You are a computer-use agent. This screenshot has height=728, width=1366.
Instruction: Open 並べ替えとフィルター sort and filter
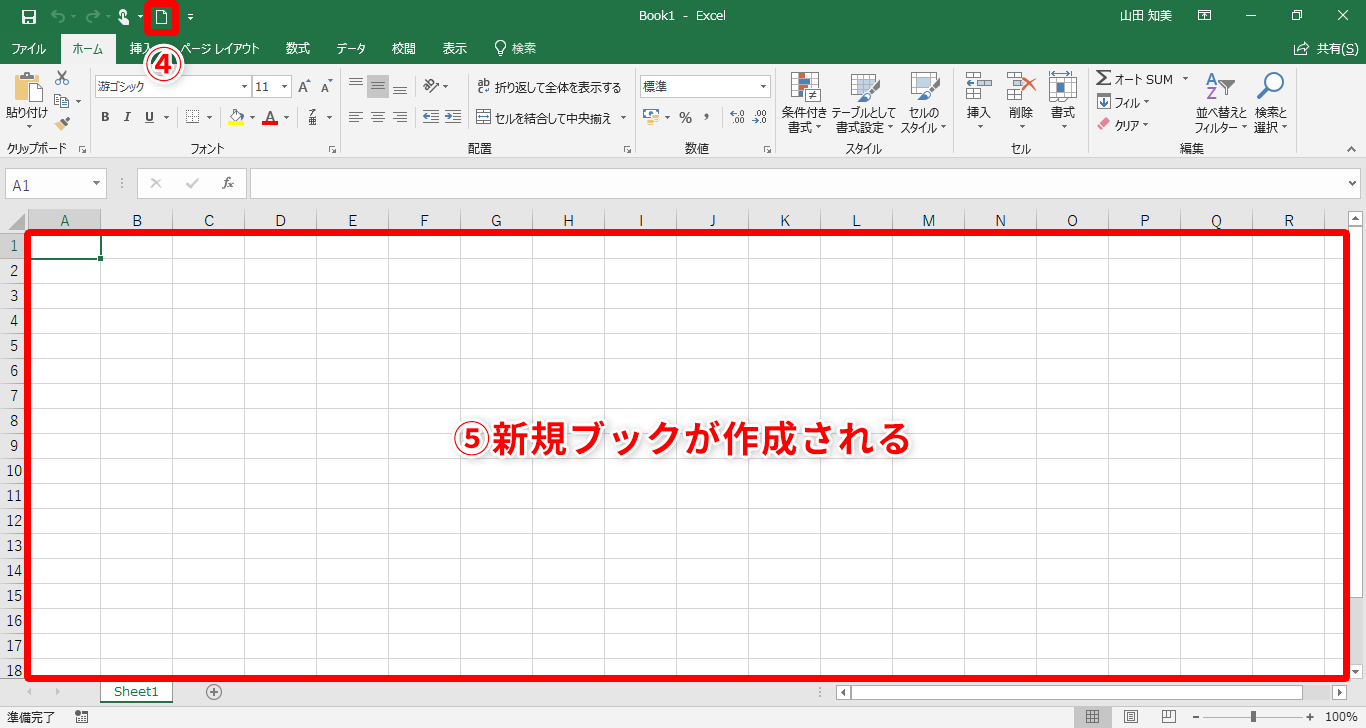[1221, 103]
